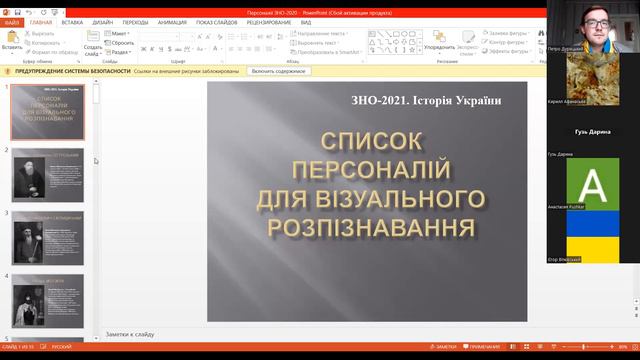Toggle underline Ч formatting
This screenshot has width=640, height=360.
(160, 49)
